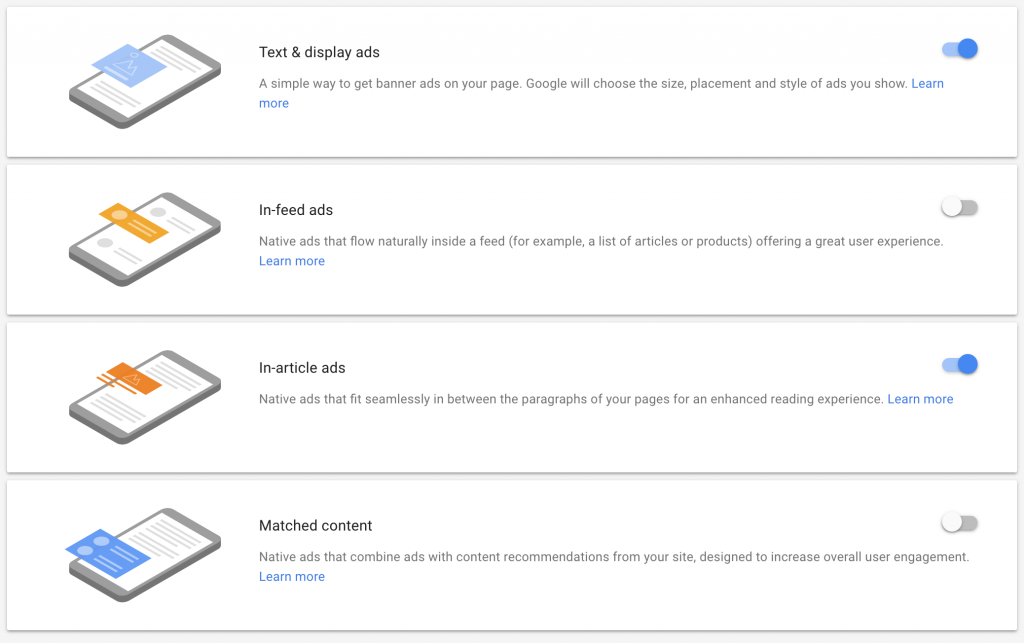Click the content recommendations description text
This screenshot has width=1024, height=643.
point(614,557)
